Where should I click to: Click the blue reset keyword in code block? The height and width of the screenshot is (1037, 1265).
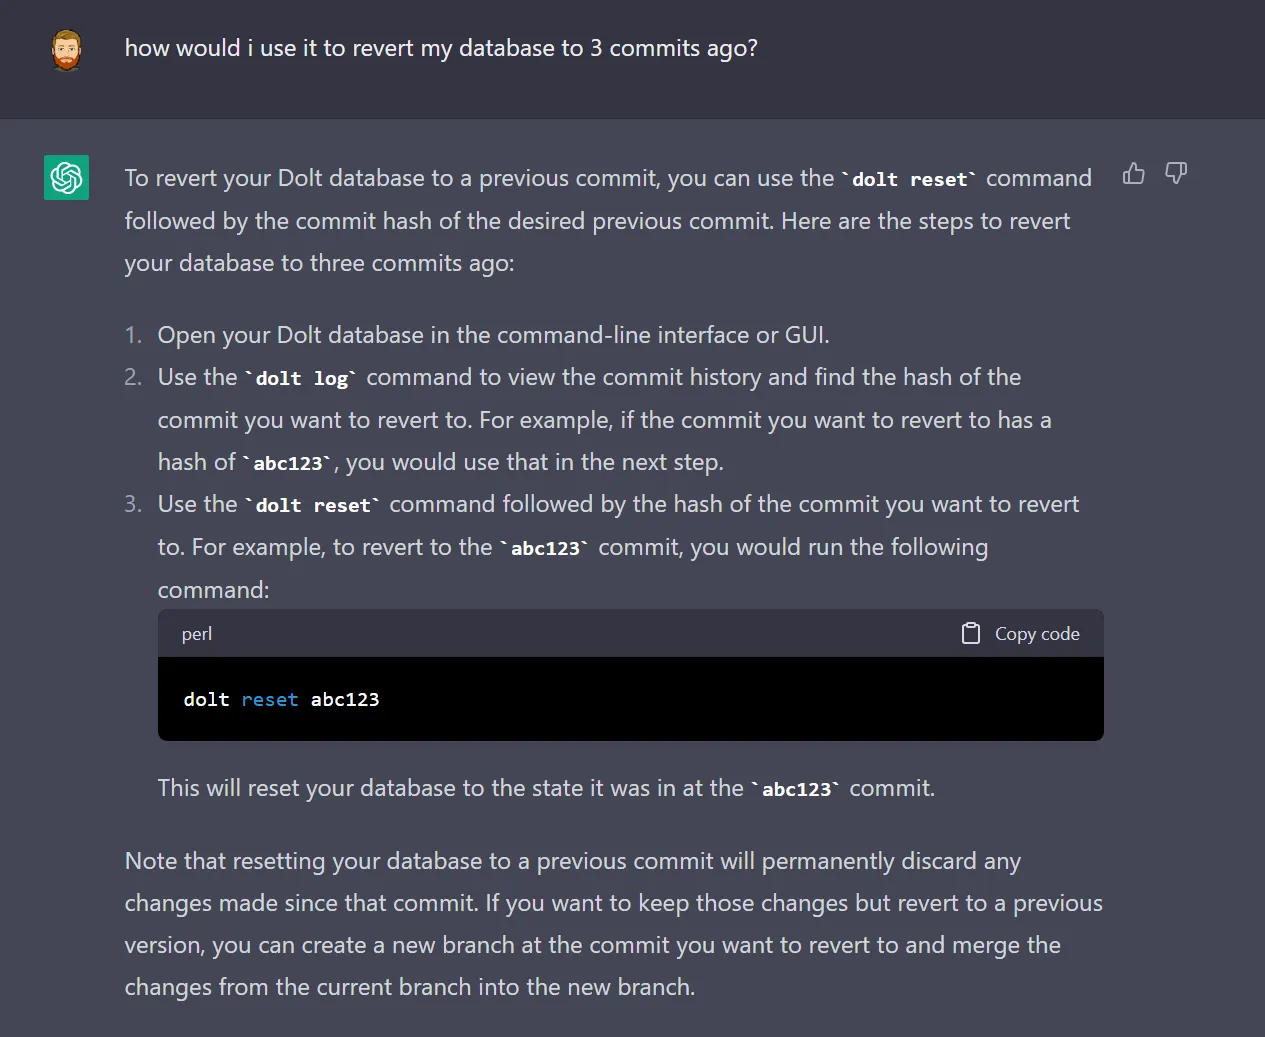269,699
